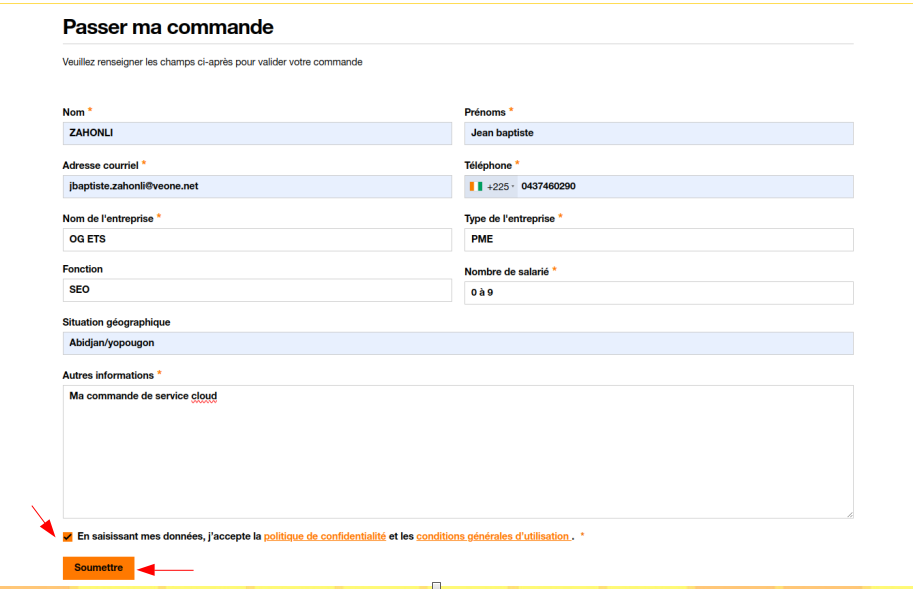Click the small square handle at bottom center

[436, 585]
